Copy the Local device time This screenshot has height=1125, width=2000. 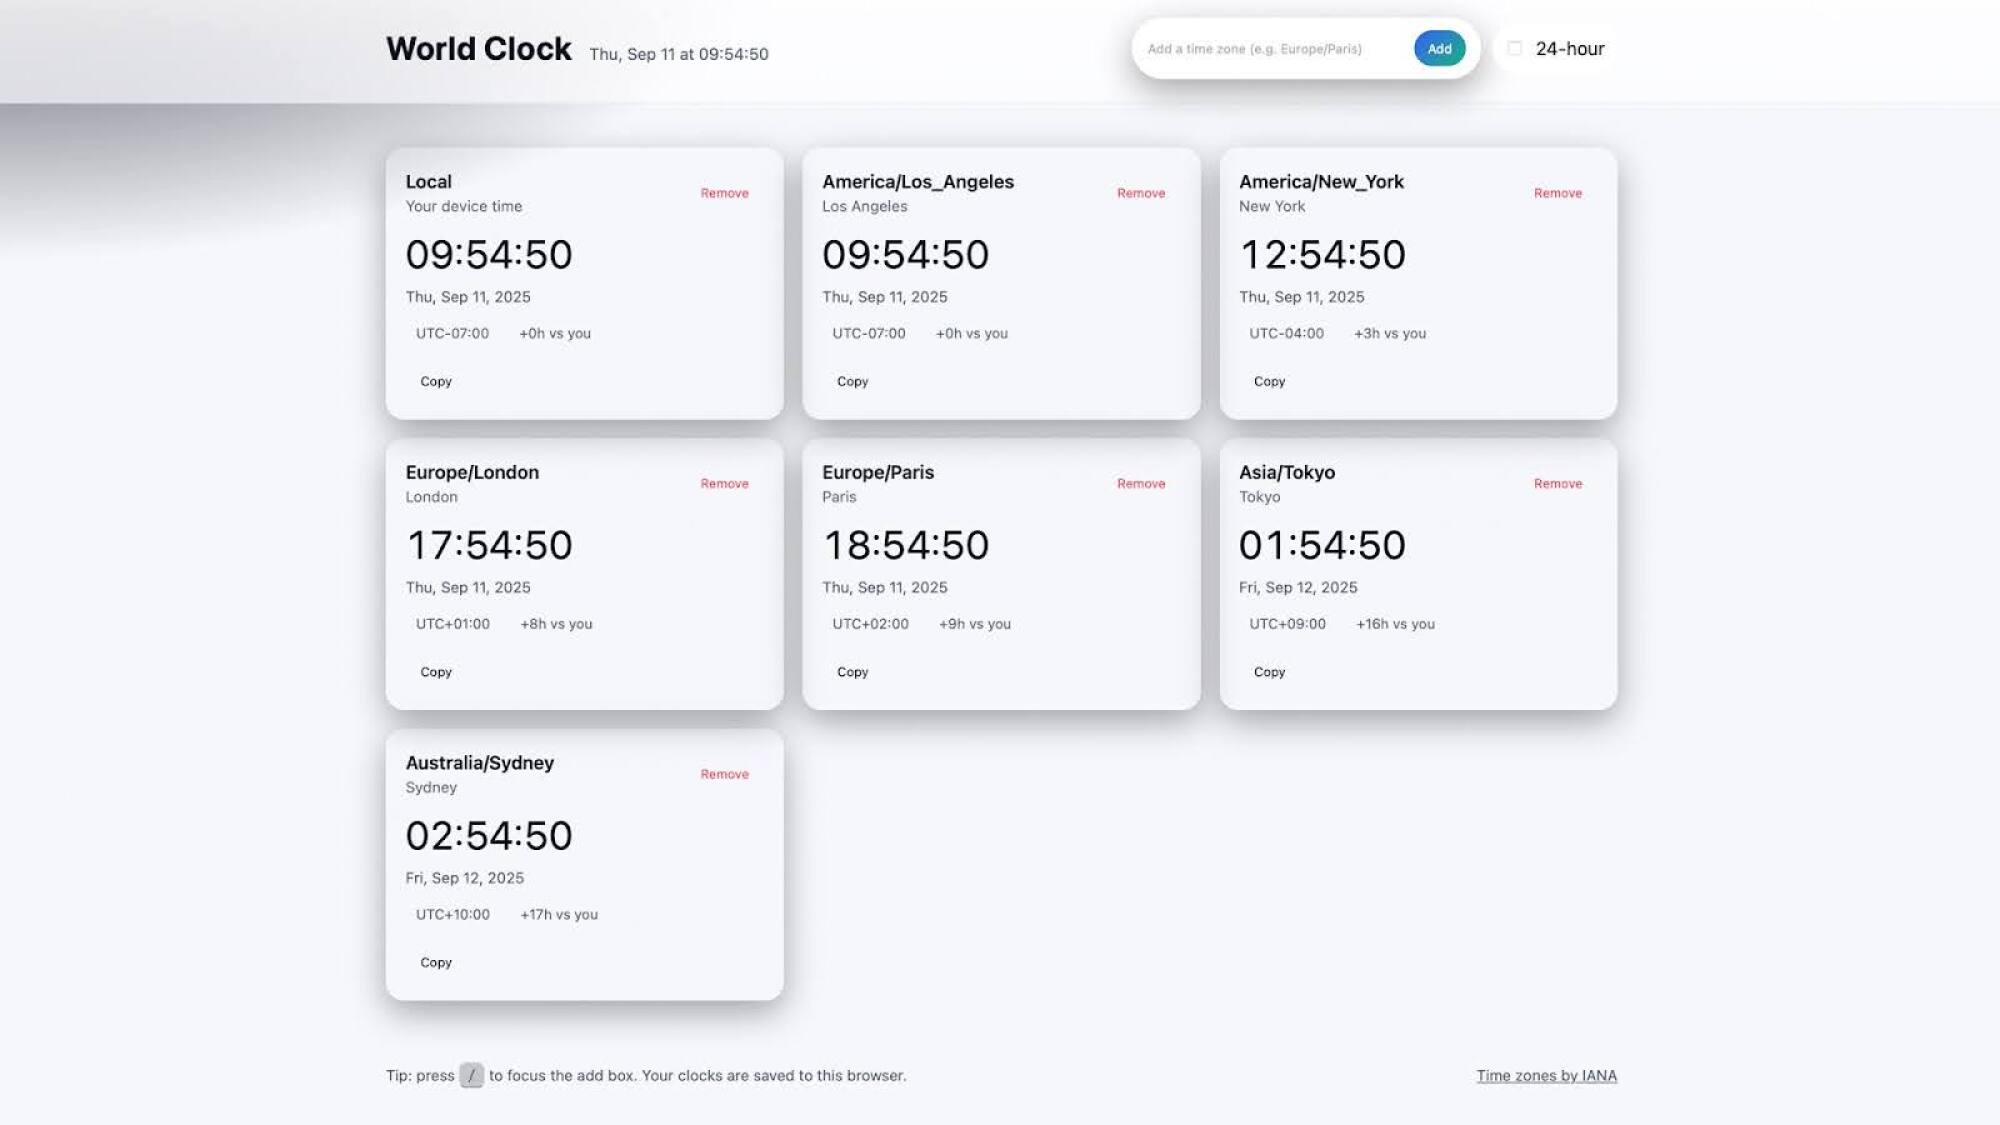click(435, 381)
